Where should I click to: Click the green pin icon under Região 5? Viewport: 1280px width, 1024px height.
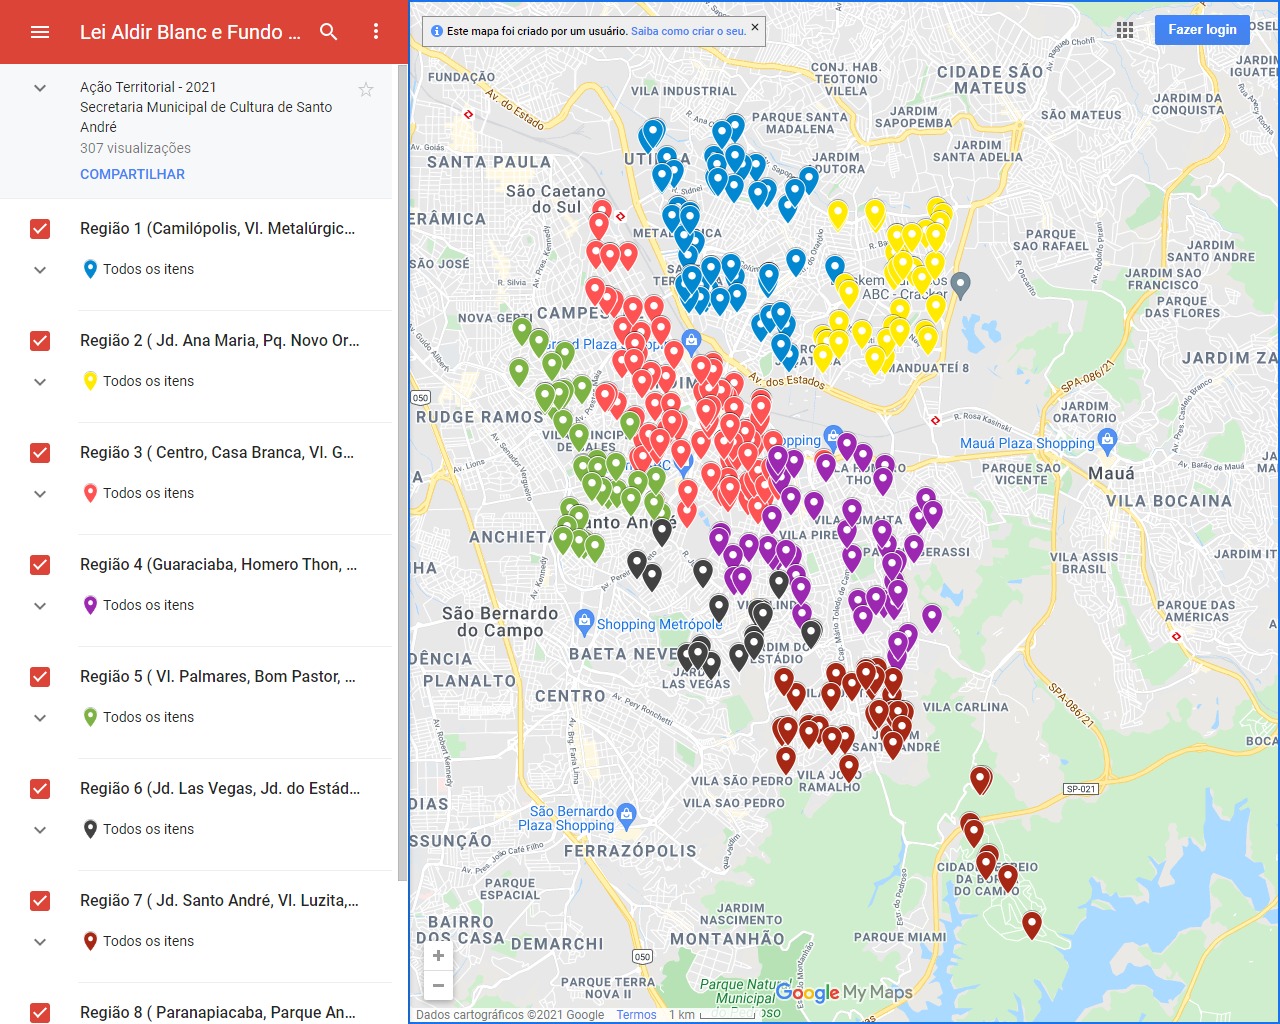tap(90, 717)
